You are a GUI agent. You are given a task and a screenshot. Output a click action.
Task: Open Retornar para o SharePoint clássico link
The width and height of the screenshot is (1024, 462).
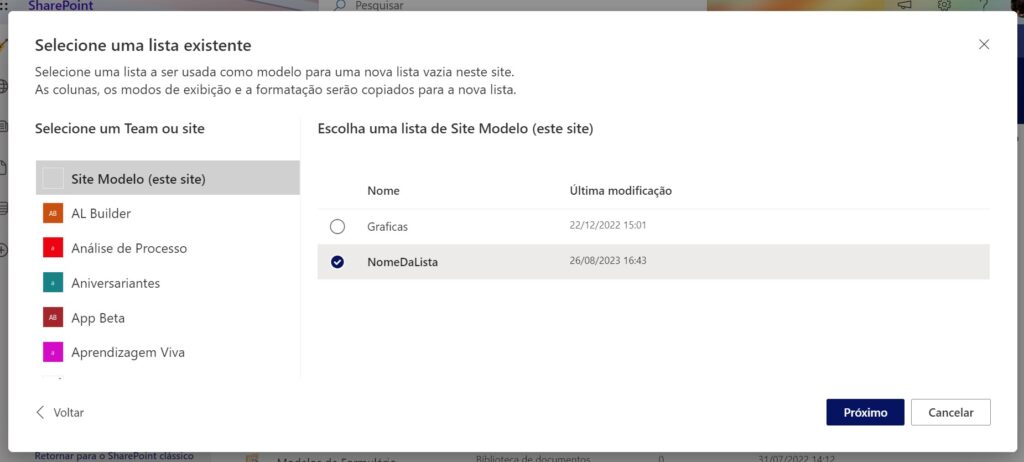114,456
